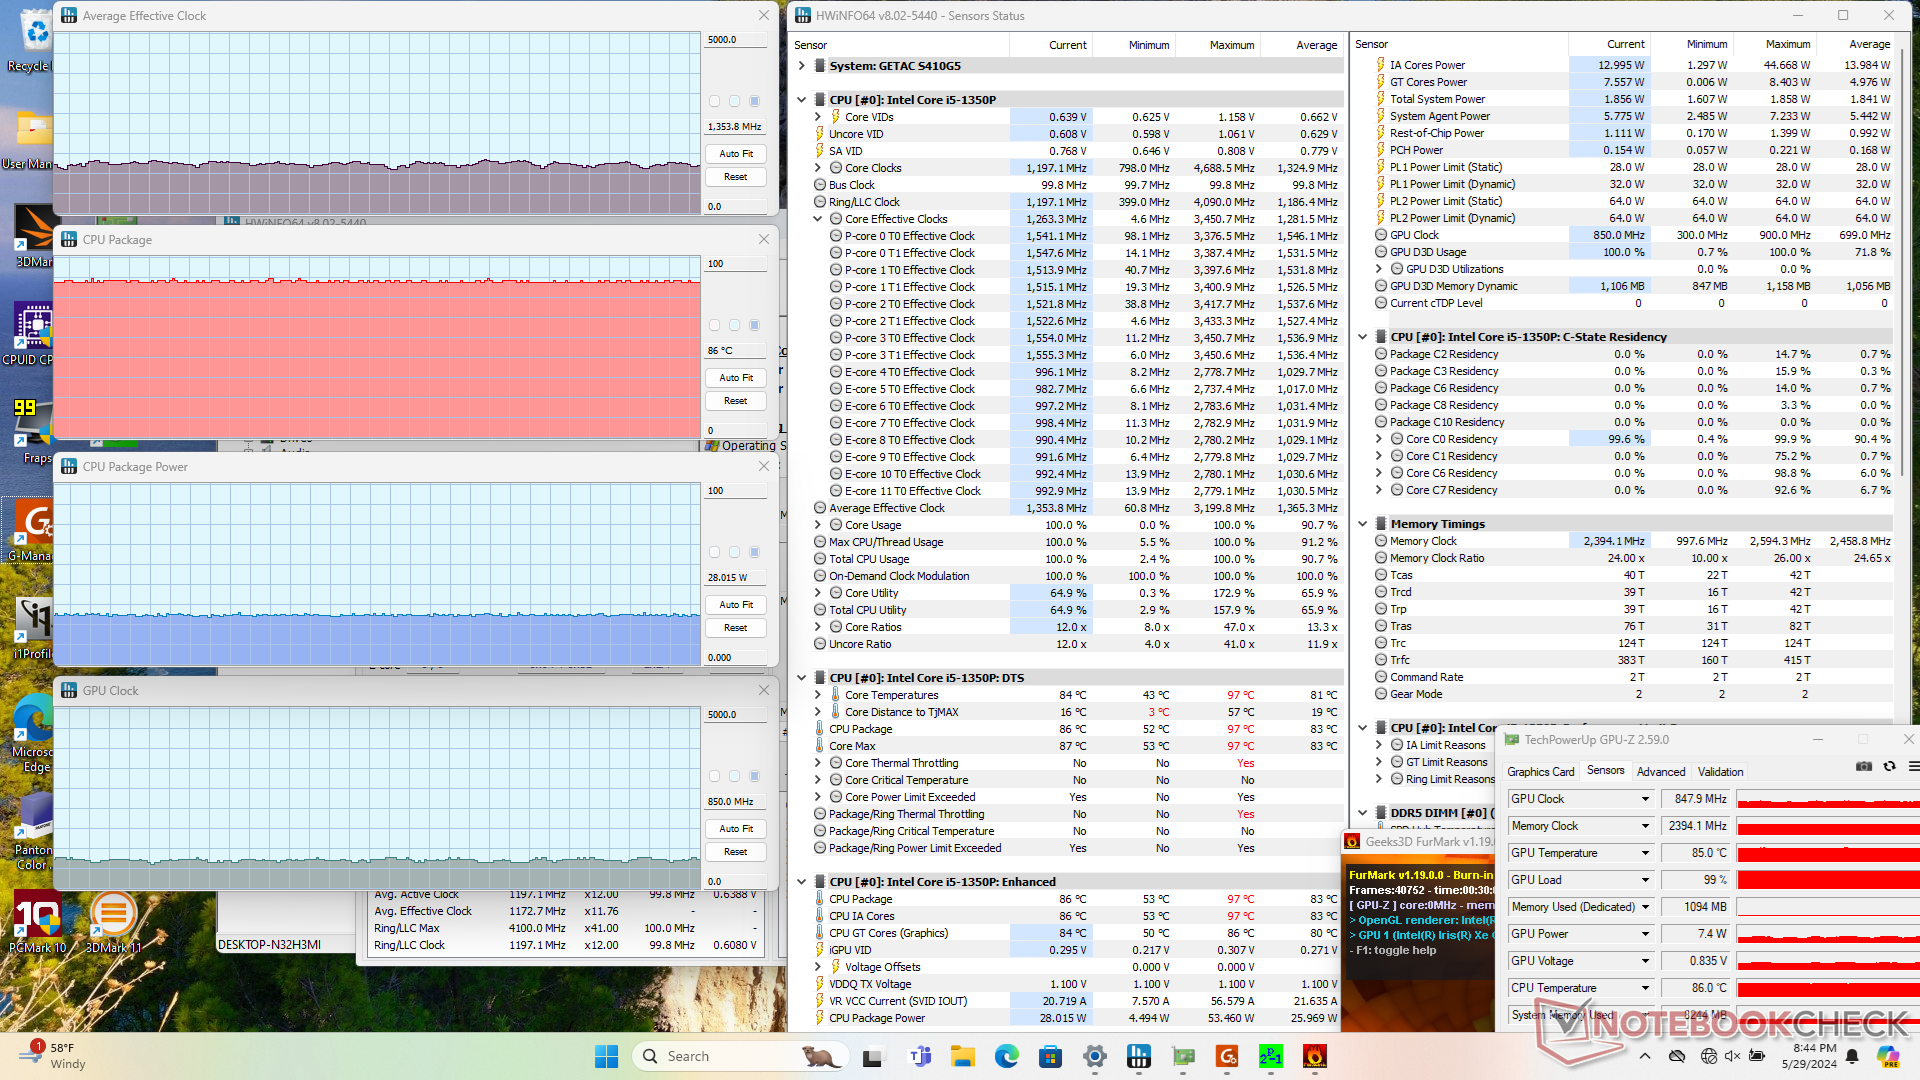Open GPU-Z hamburger menu icon
Viewport: 1920px width, 1080px height.
[x=1913, y=766]
